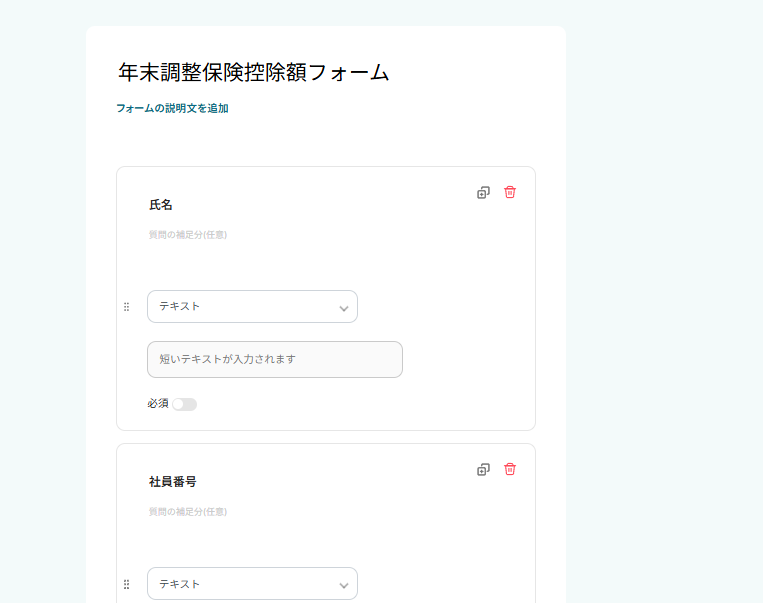
Task: Duplicate the 氏名 question card
Action: point(483,193)
